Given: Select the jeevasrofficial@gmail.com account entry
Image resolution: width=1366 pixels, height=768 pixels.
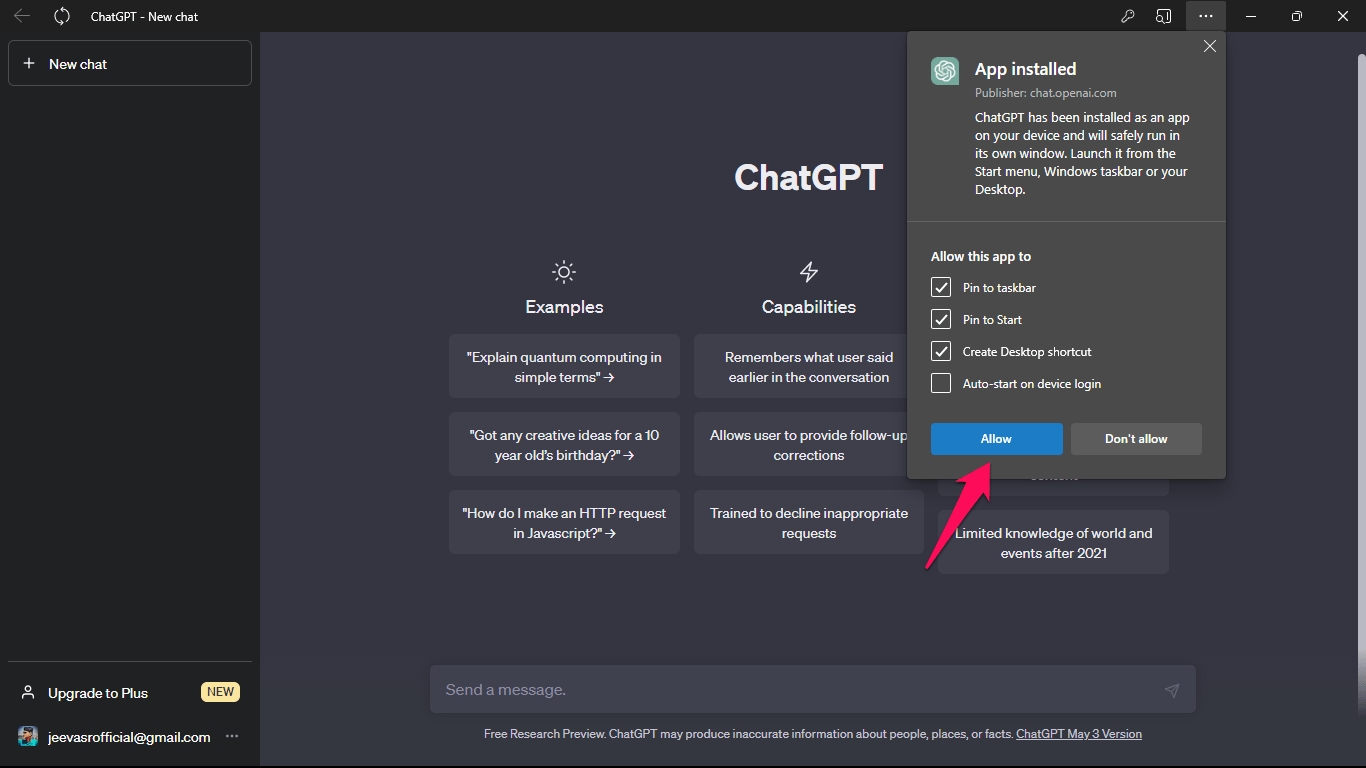Looking at the screenshot, I should click(x=130, y=737).
